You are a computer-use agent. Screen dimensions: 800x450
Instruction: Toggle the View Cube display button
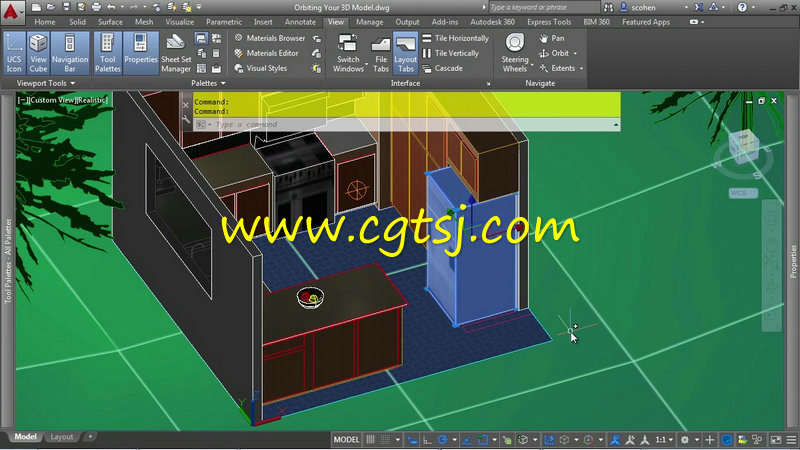[x=38, y=53]
